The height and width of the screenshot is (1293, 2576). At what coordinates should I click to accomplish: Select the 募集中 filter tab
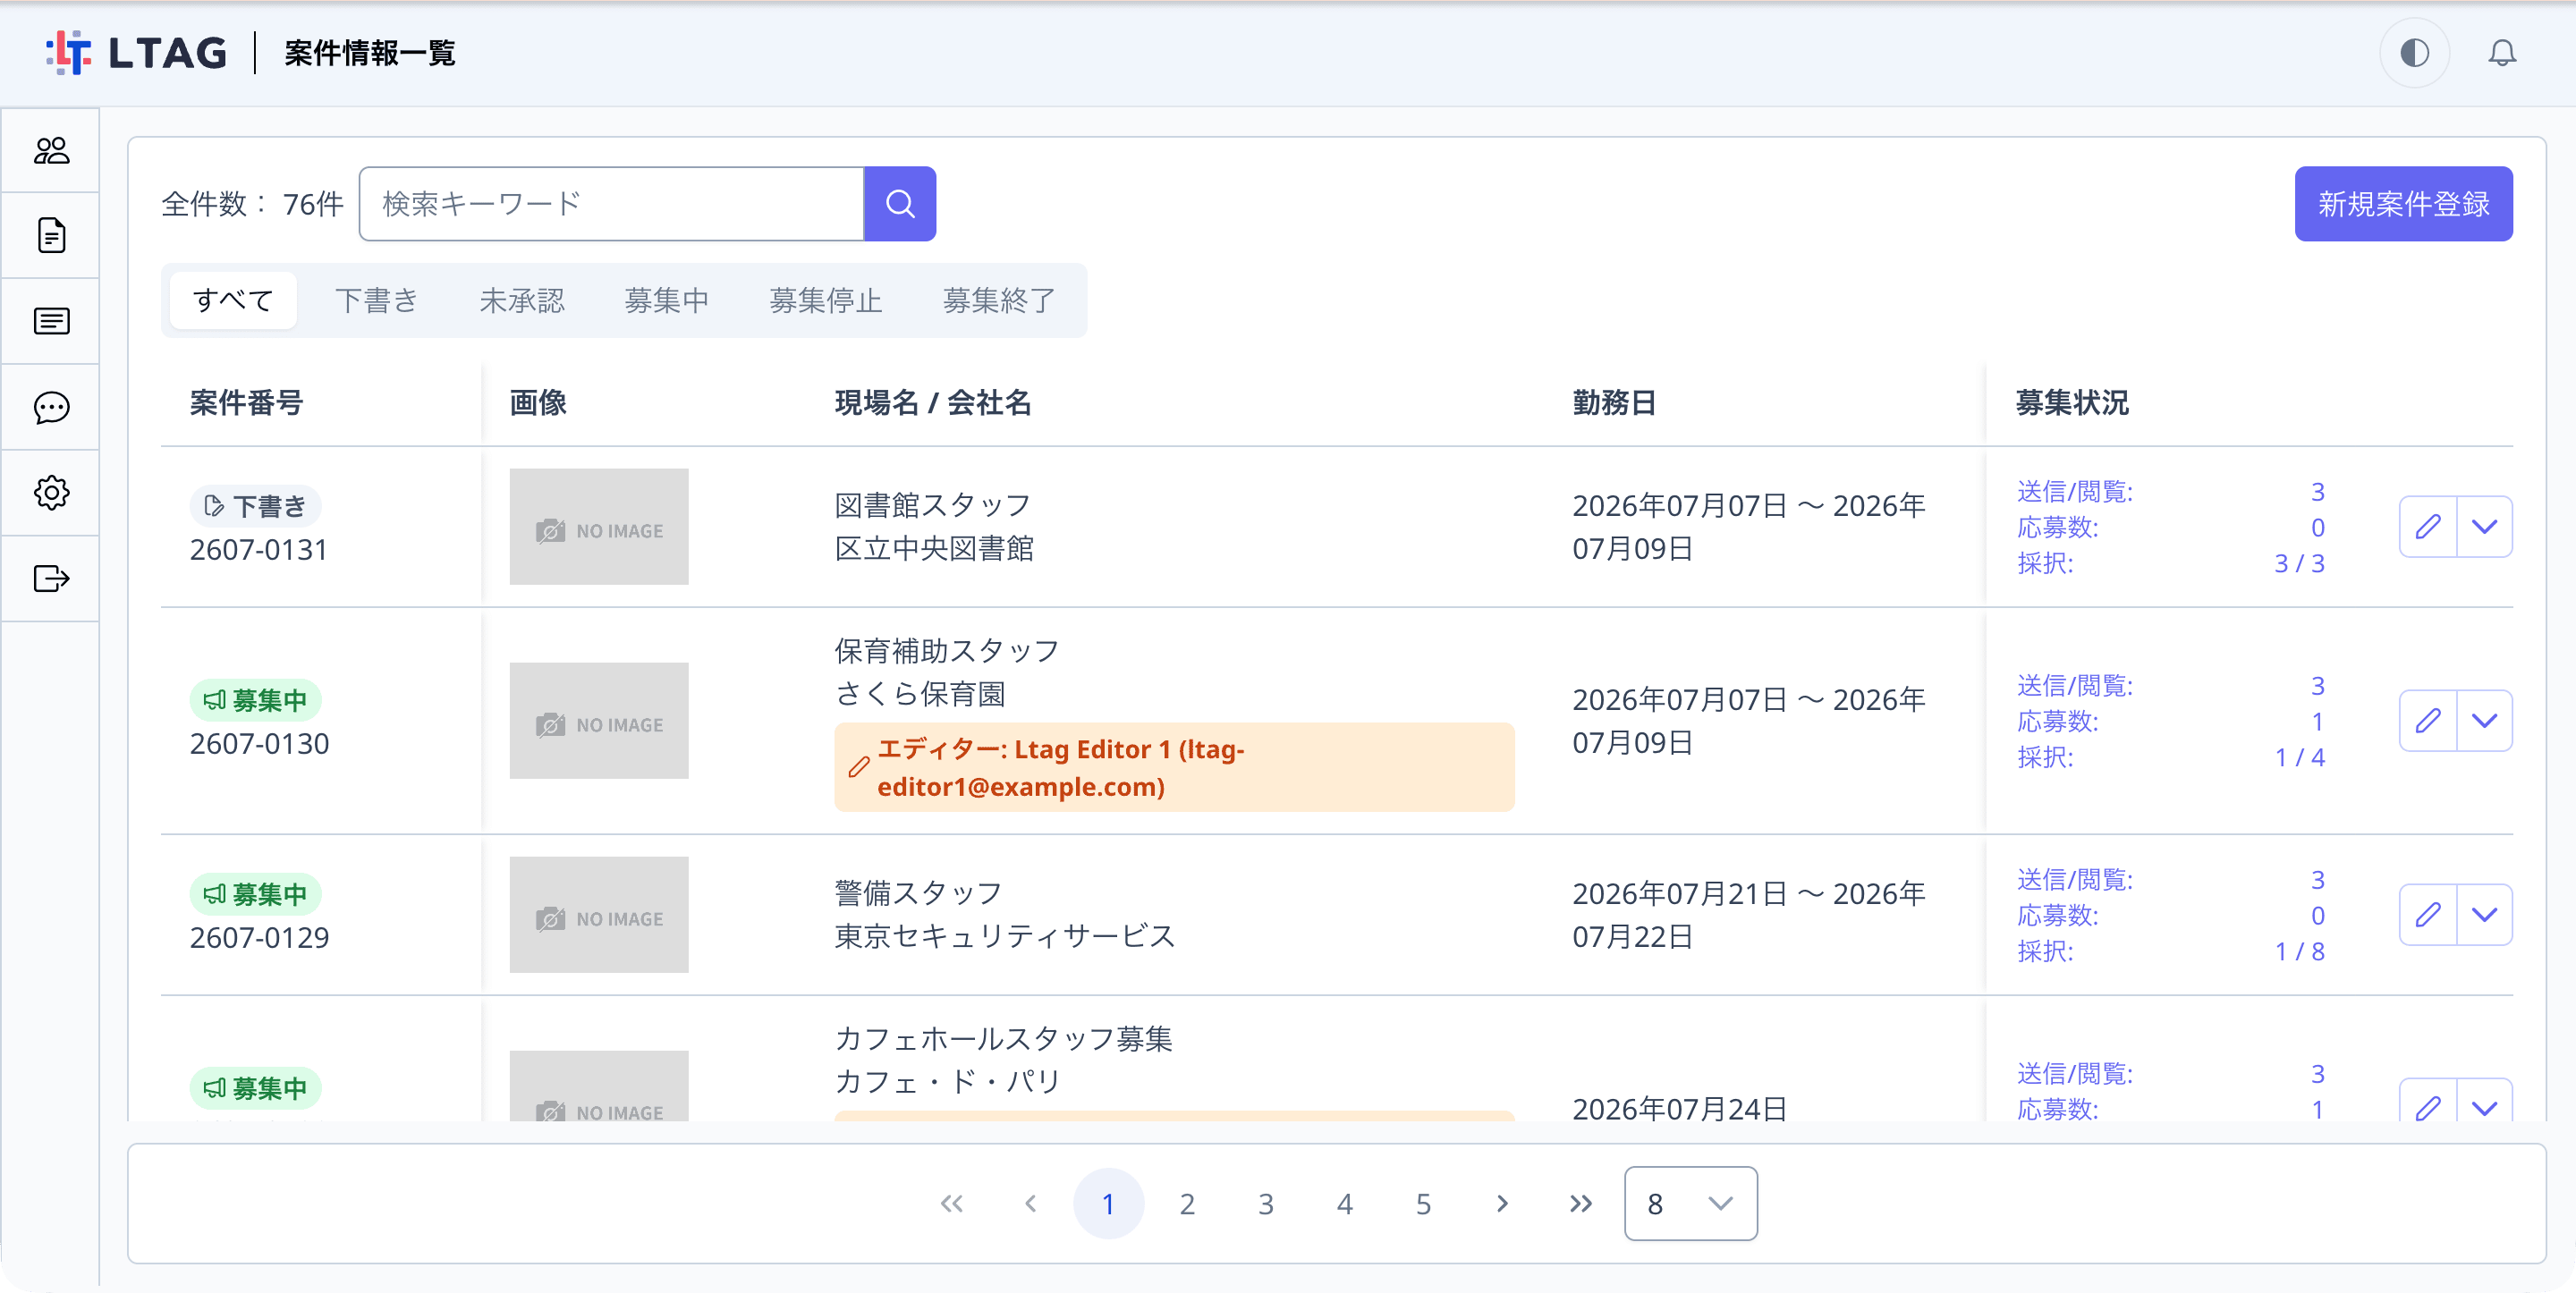666,300
